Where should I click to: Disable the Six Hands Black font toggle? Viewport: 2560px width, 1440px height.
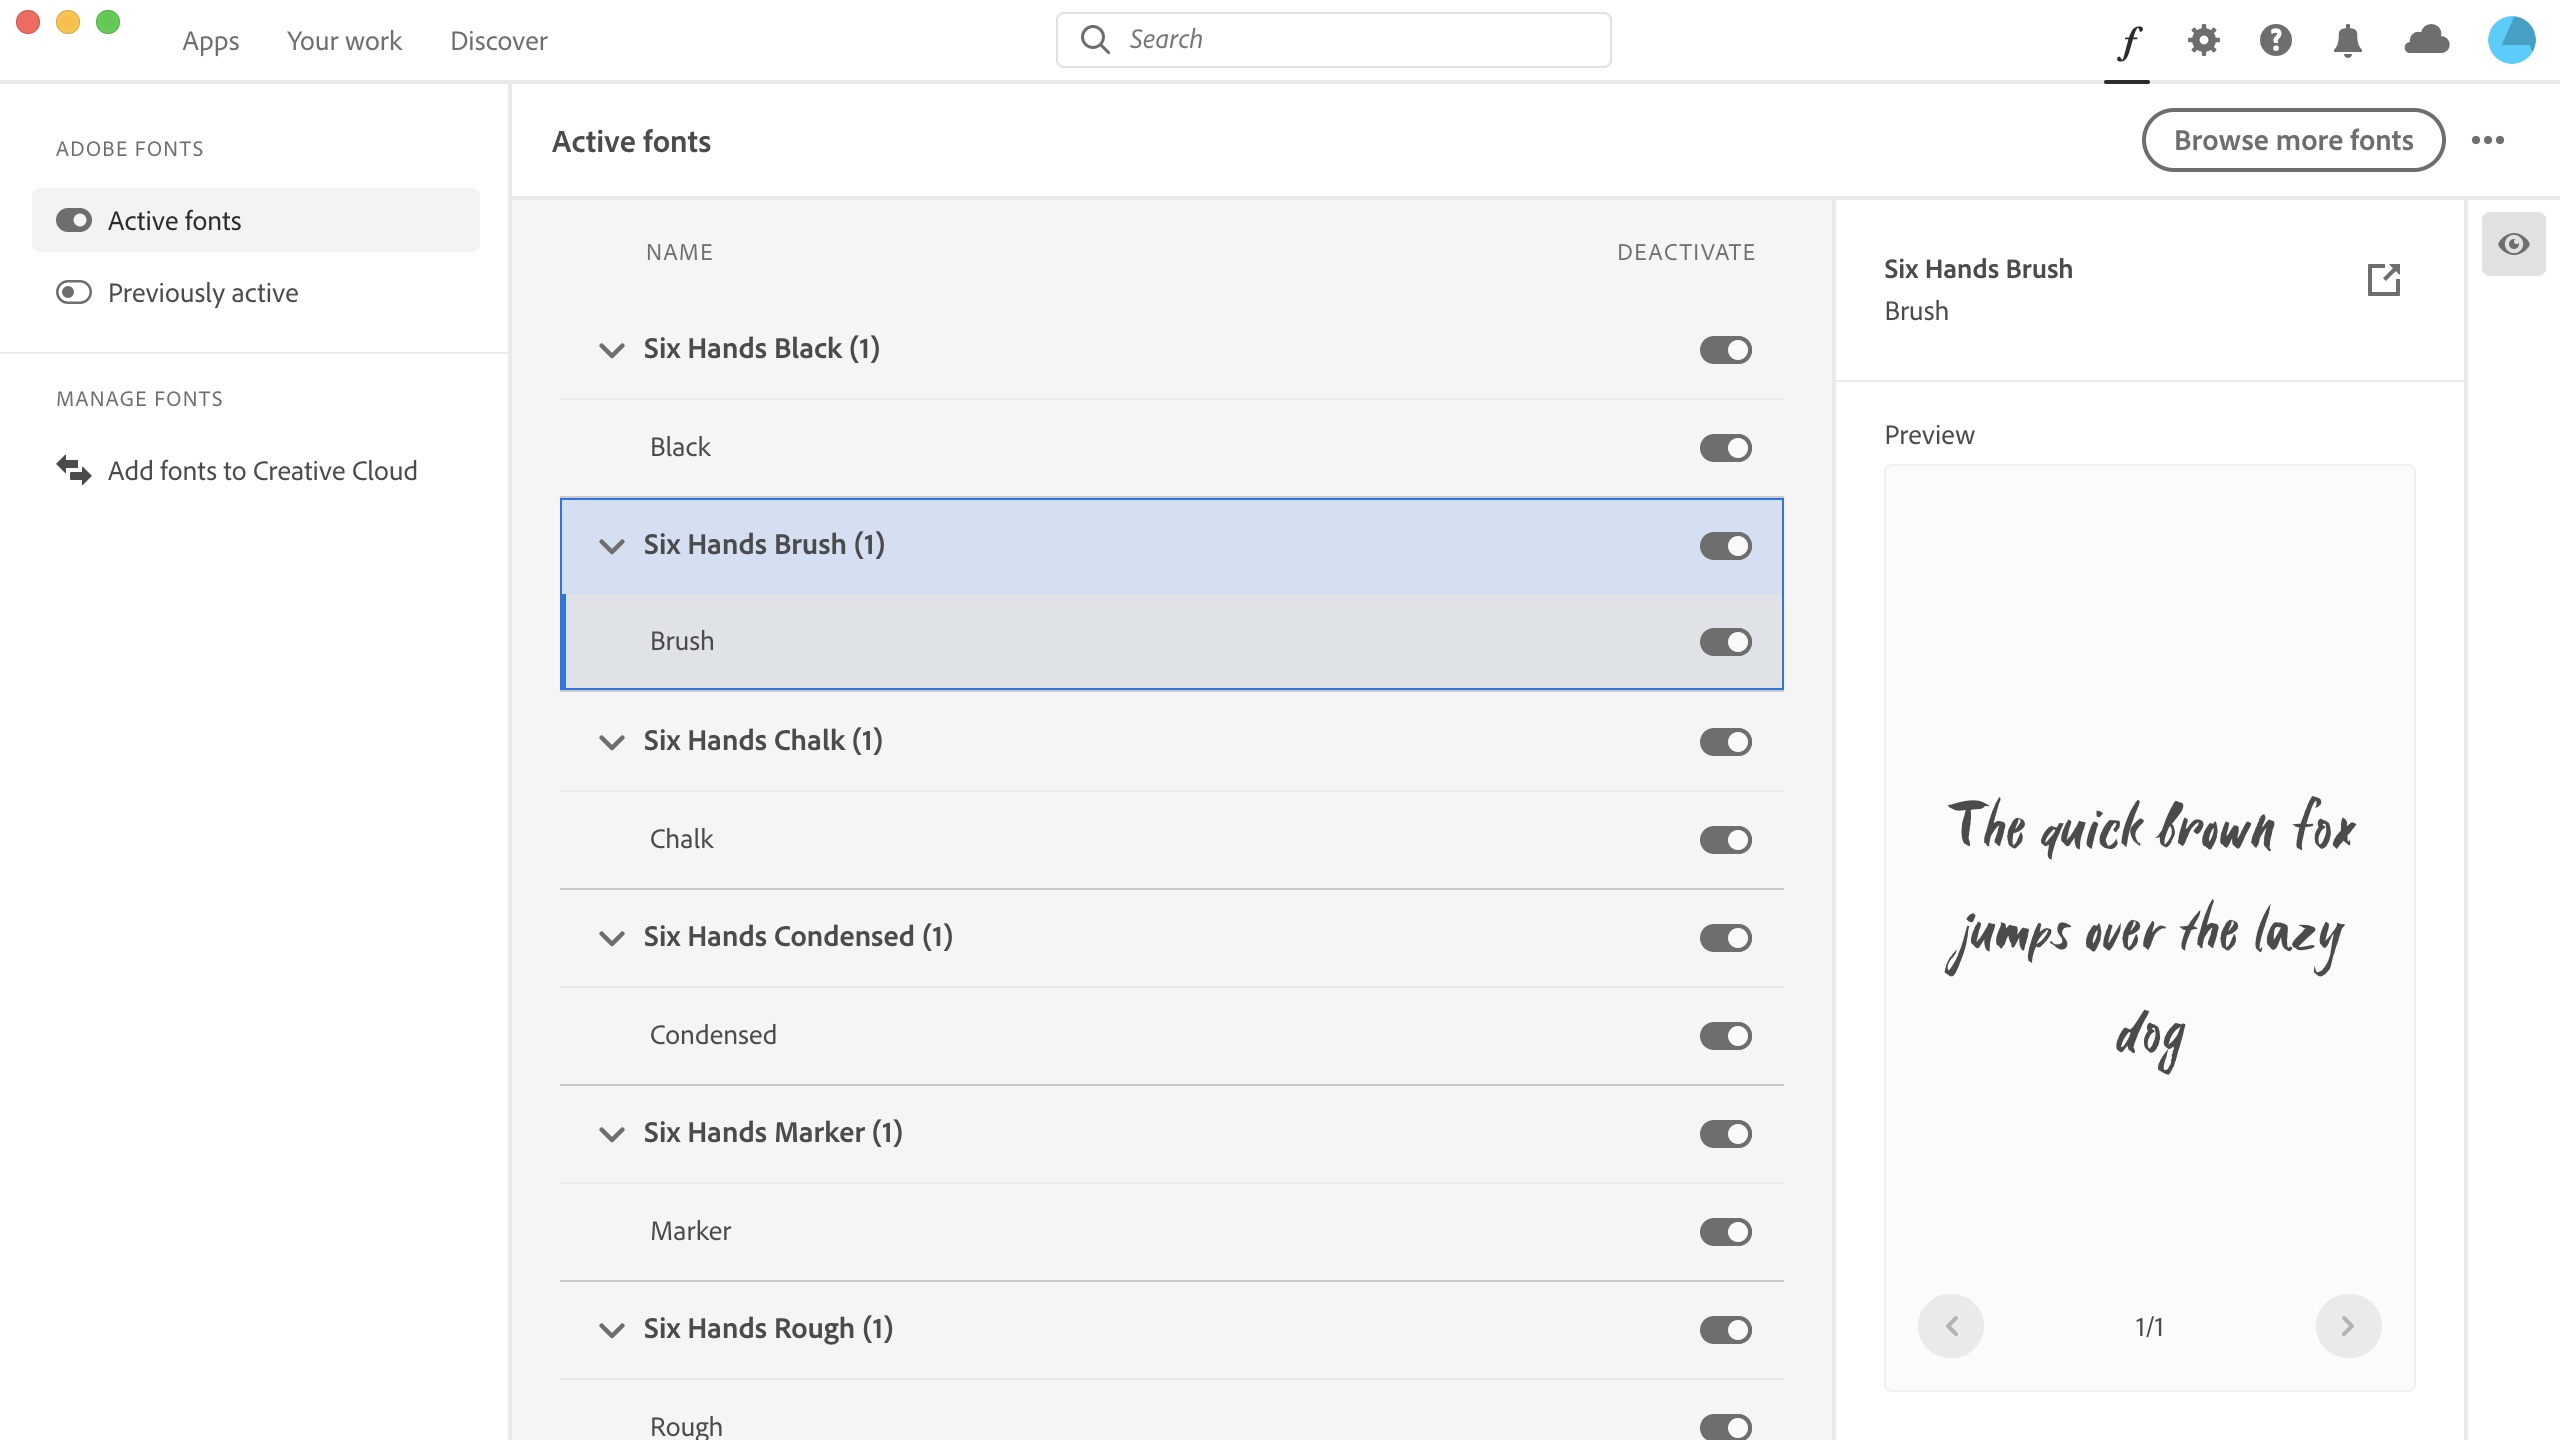click(1725, 350)
